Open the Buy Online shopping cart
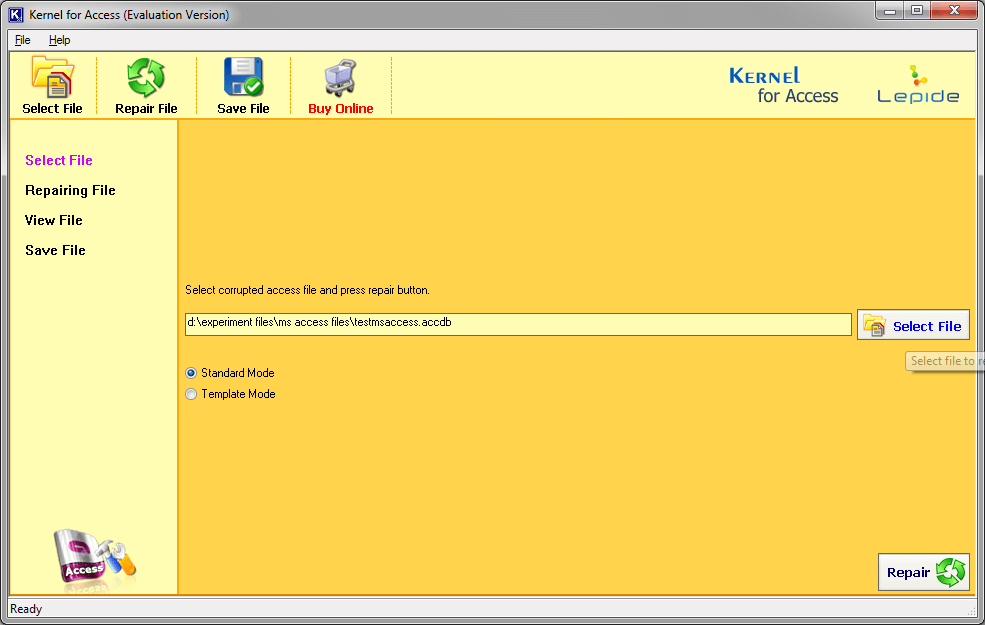This screenshot has width=985, height=625. point(340,78)
